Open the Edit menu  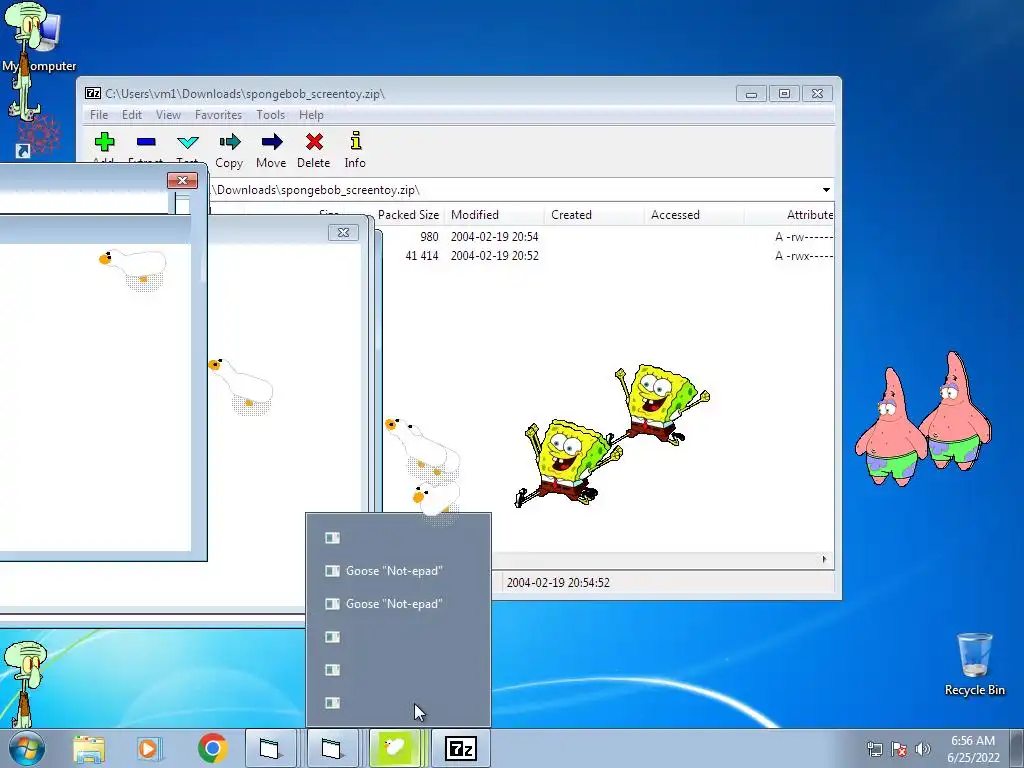point(132,115)
